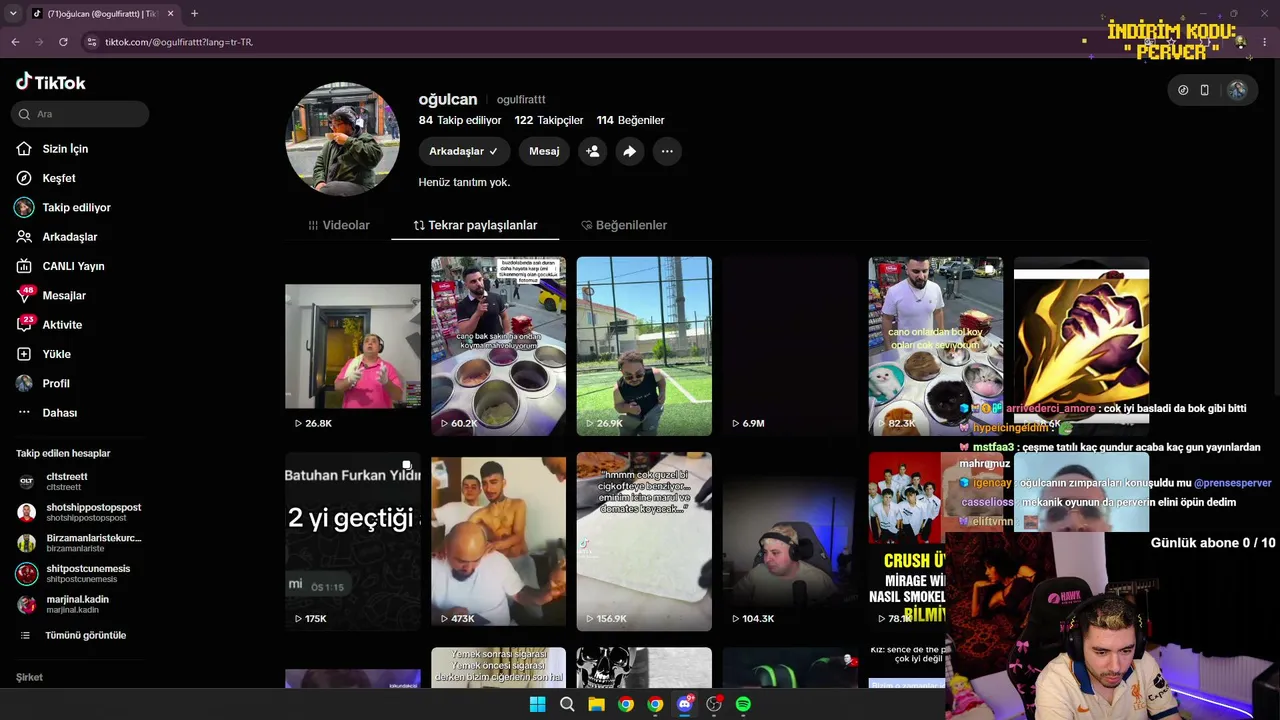Open taskbar search icon
1280x720 pixels.
(x=567, y=704)
